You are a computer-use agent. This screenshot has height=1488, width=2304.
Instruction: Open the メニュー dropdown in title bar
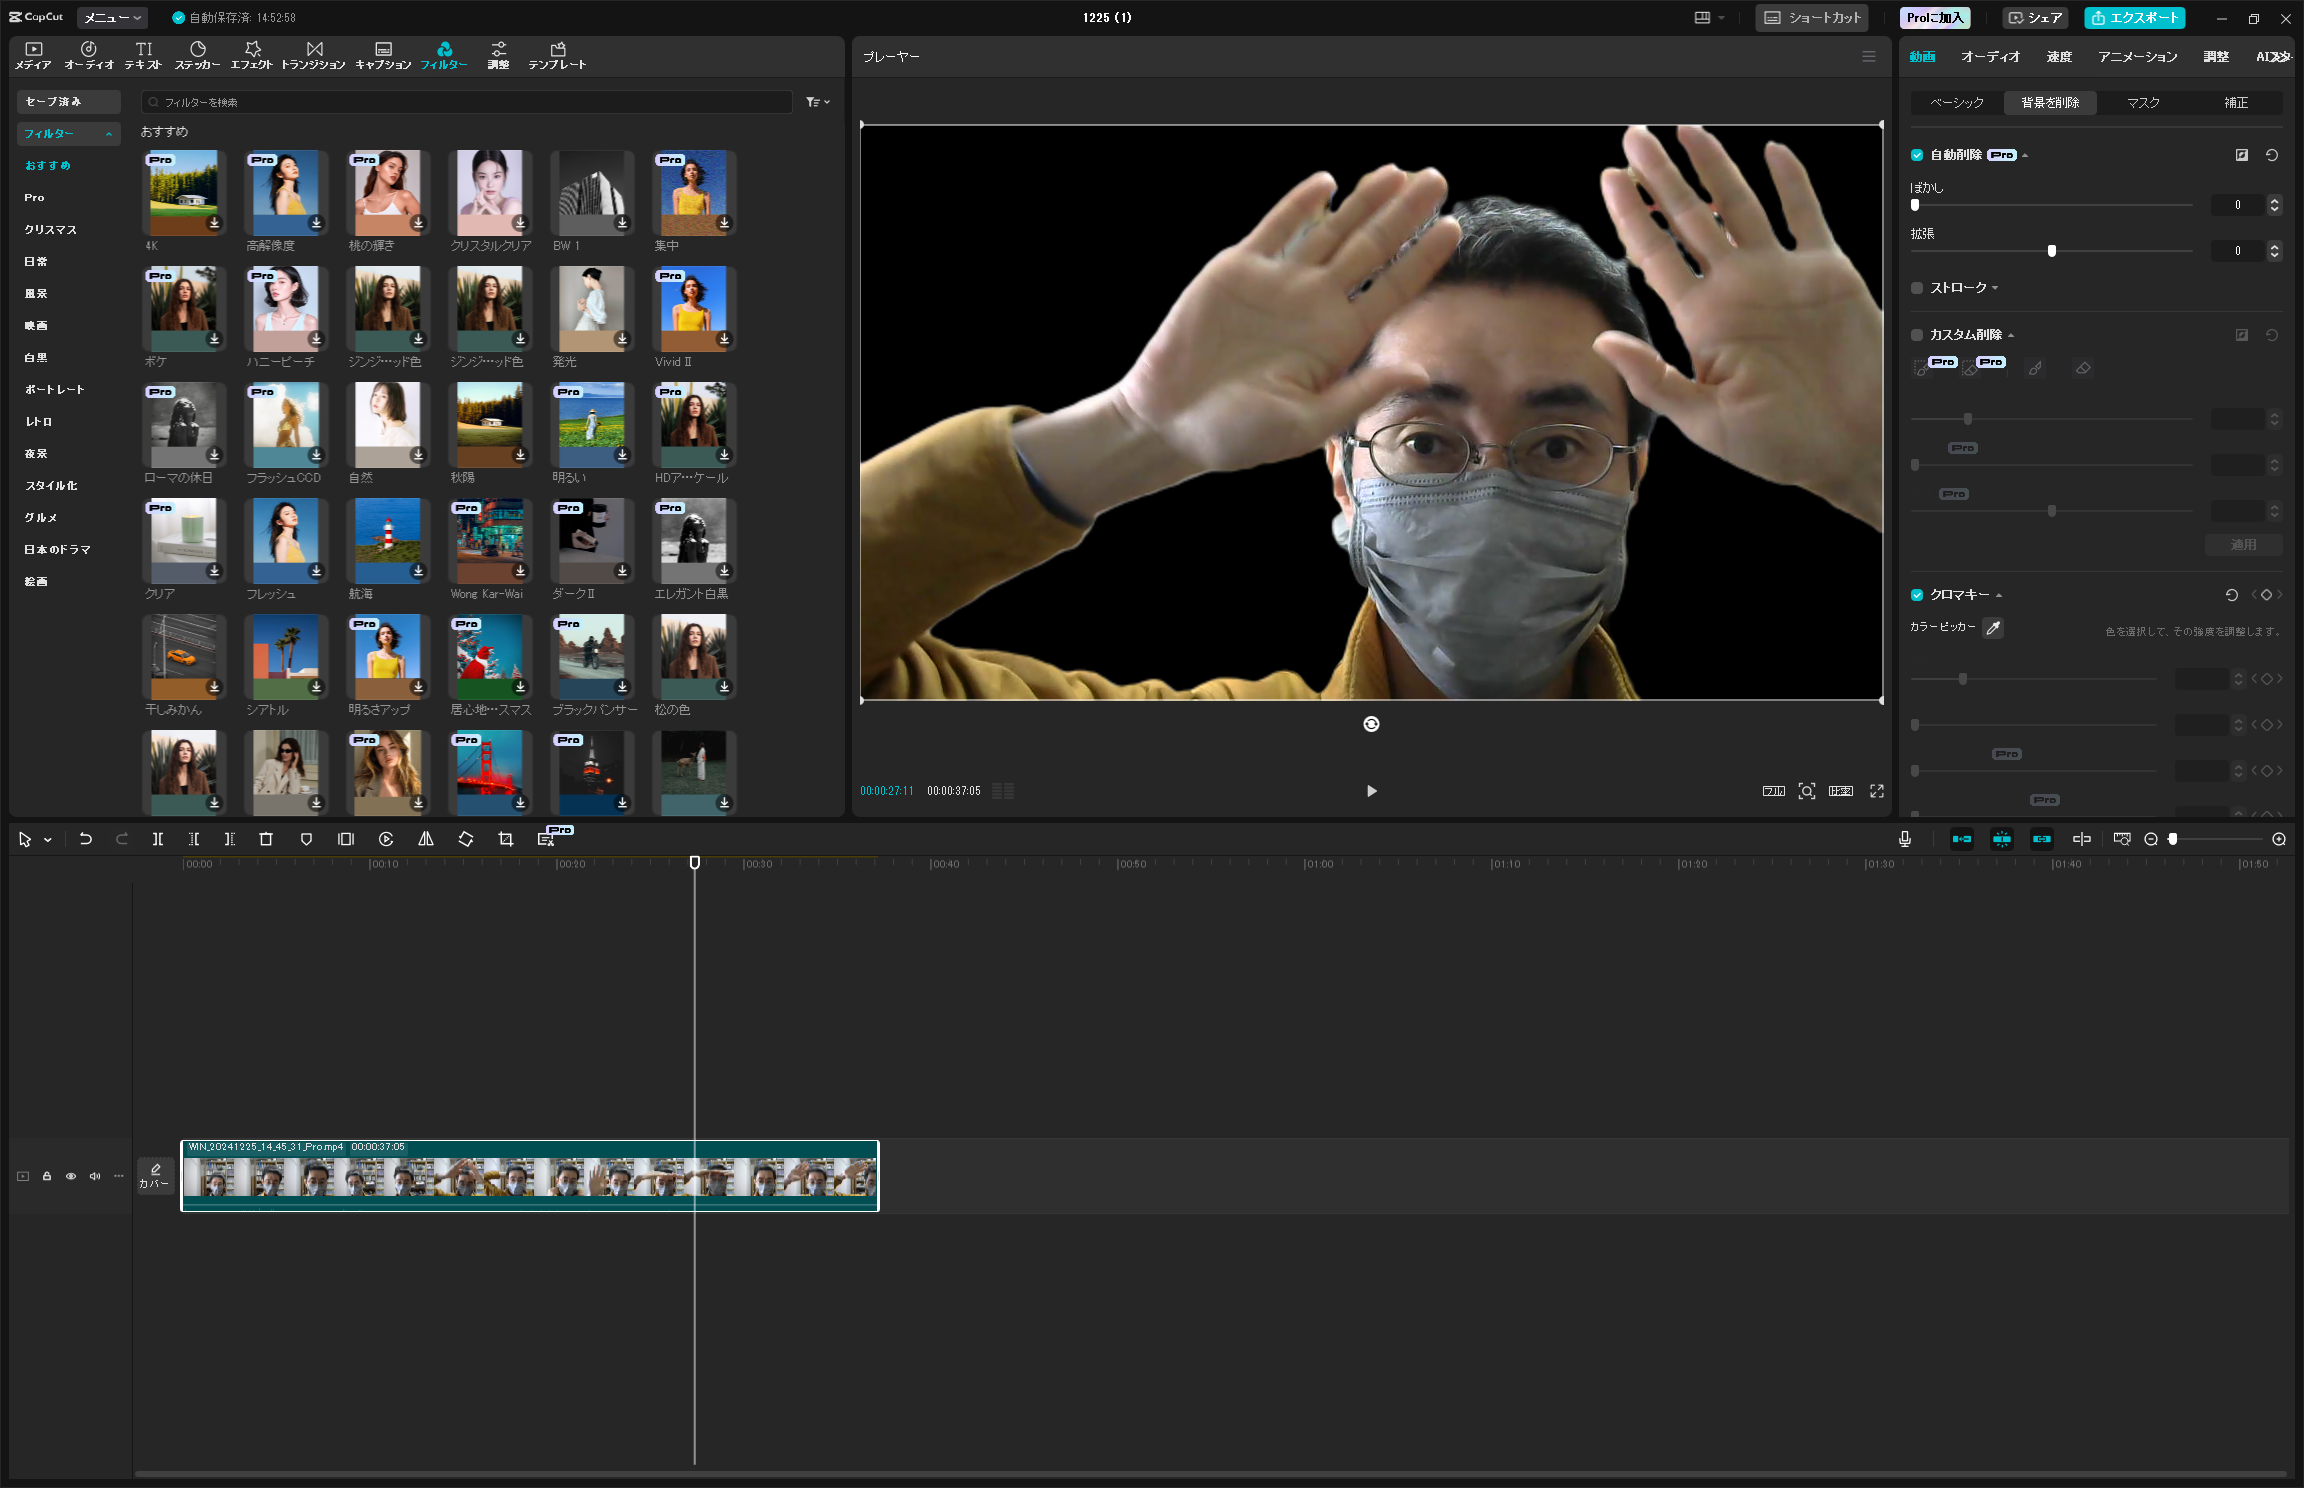click(x=112, y=17)
